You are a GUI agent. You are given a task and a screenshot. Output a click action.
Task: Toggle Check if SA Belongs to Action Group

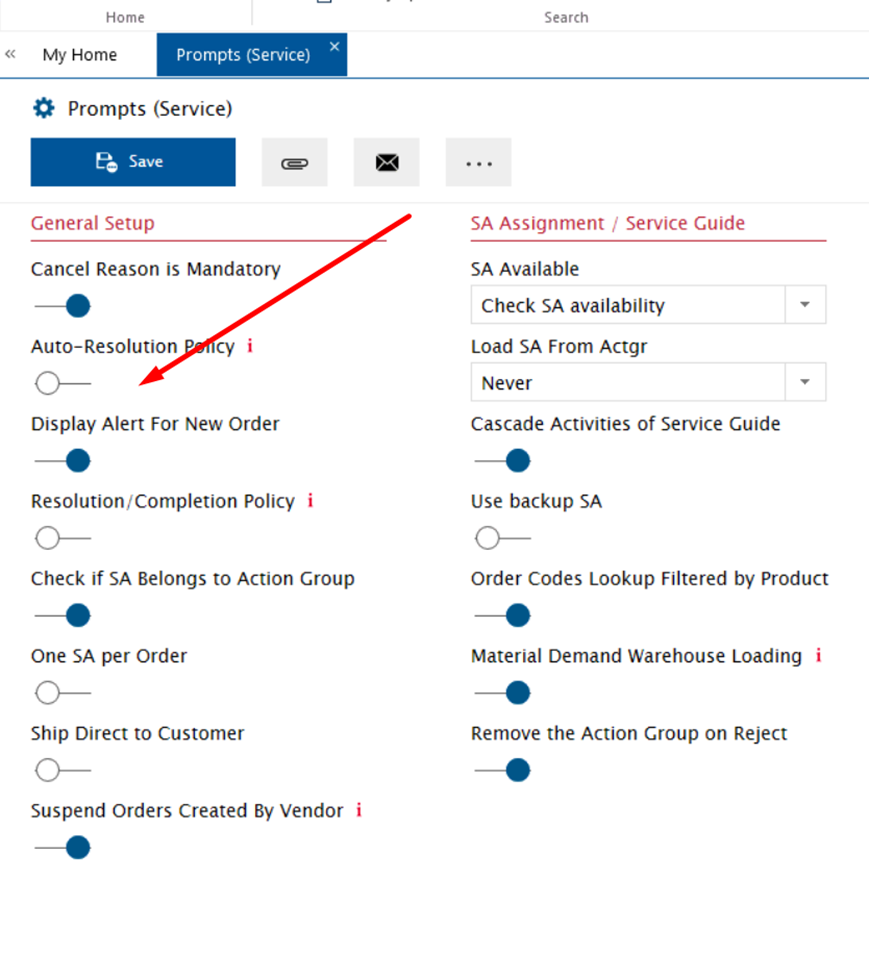pos(63,615)
